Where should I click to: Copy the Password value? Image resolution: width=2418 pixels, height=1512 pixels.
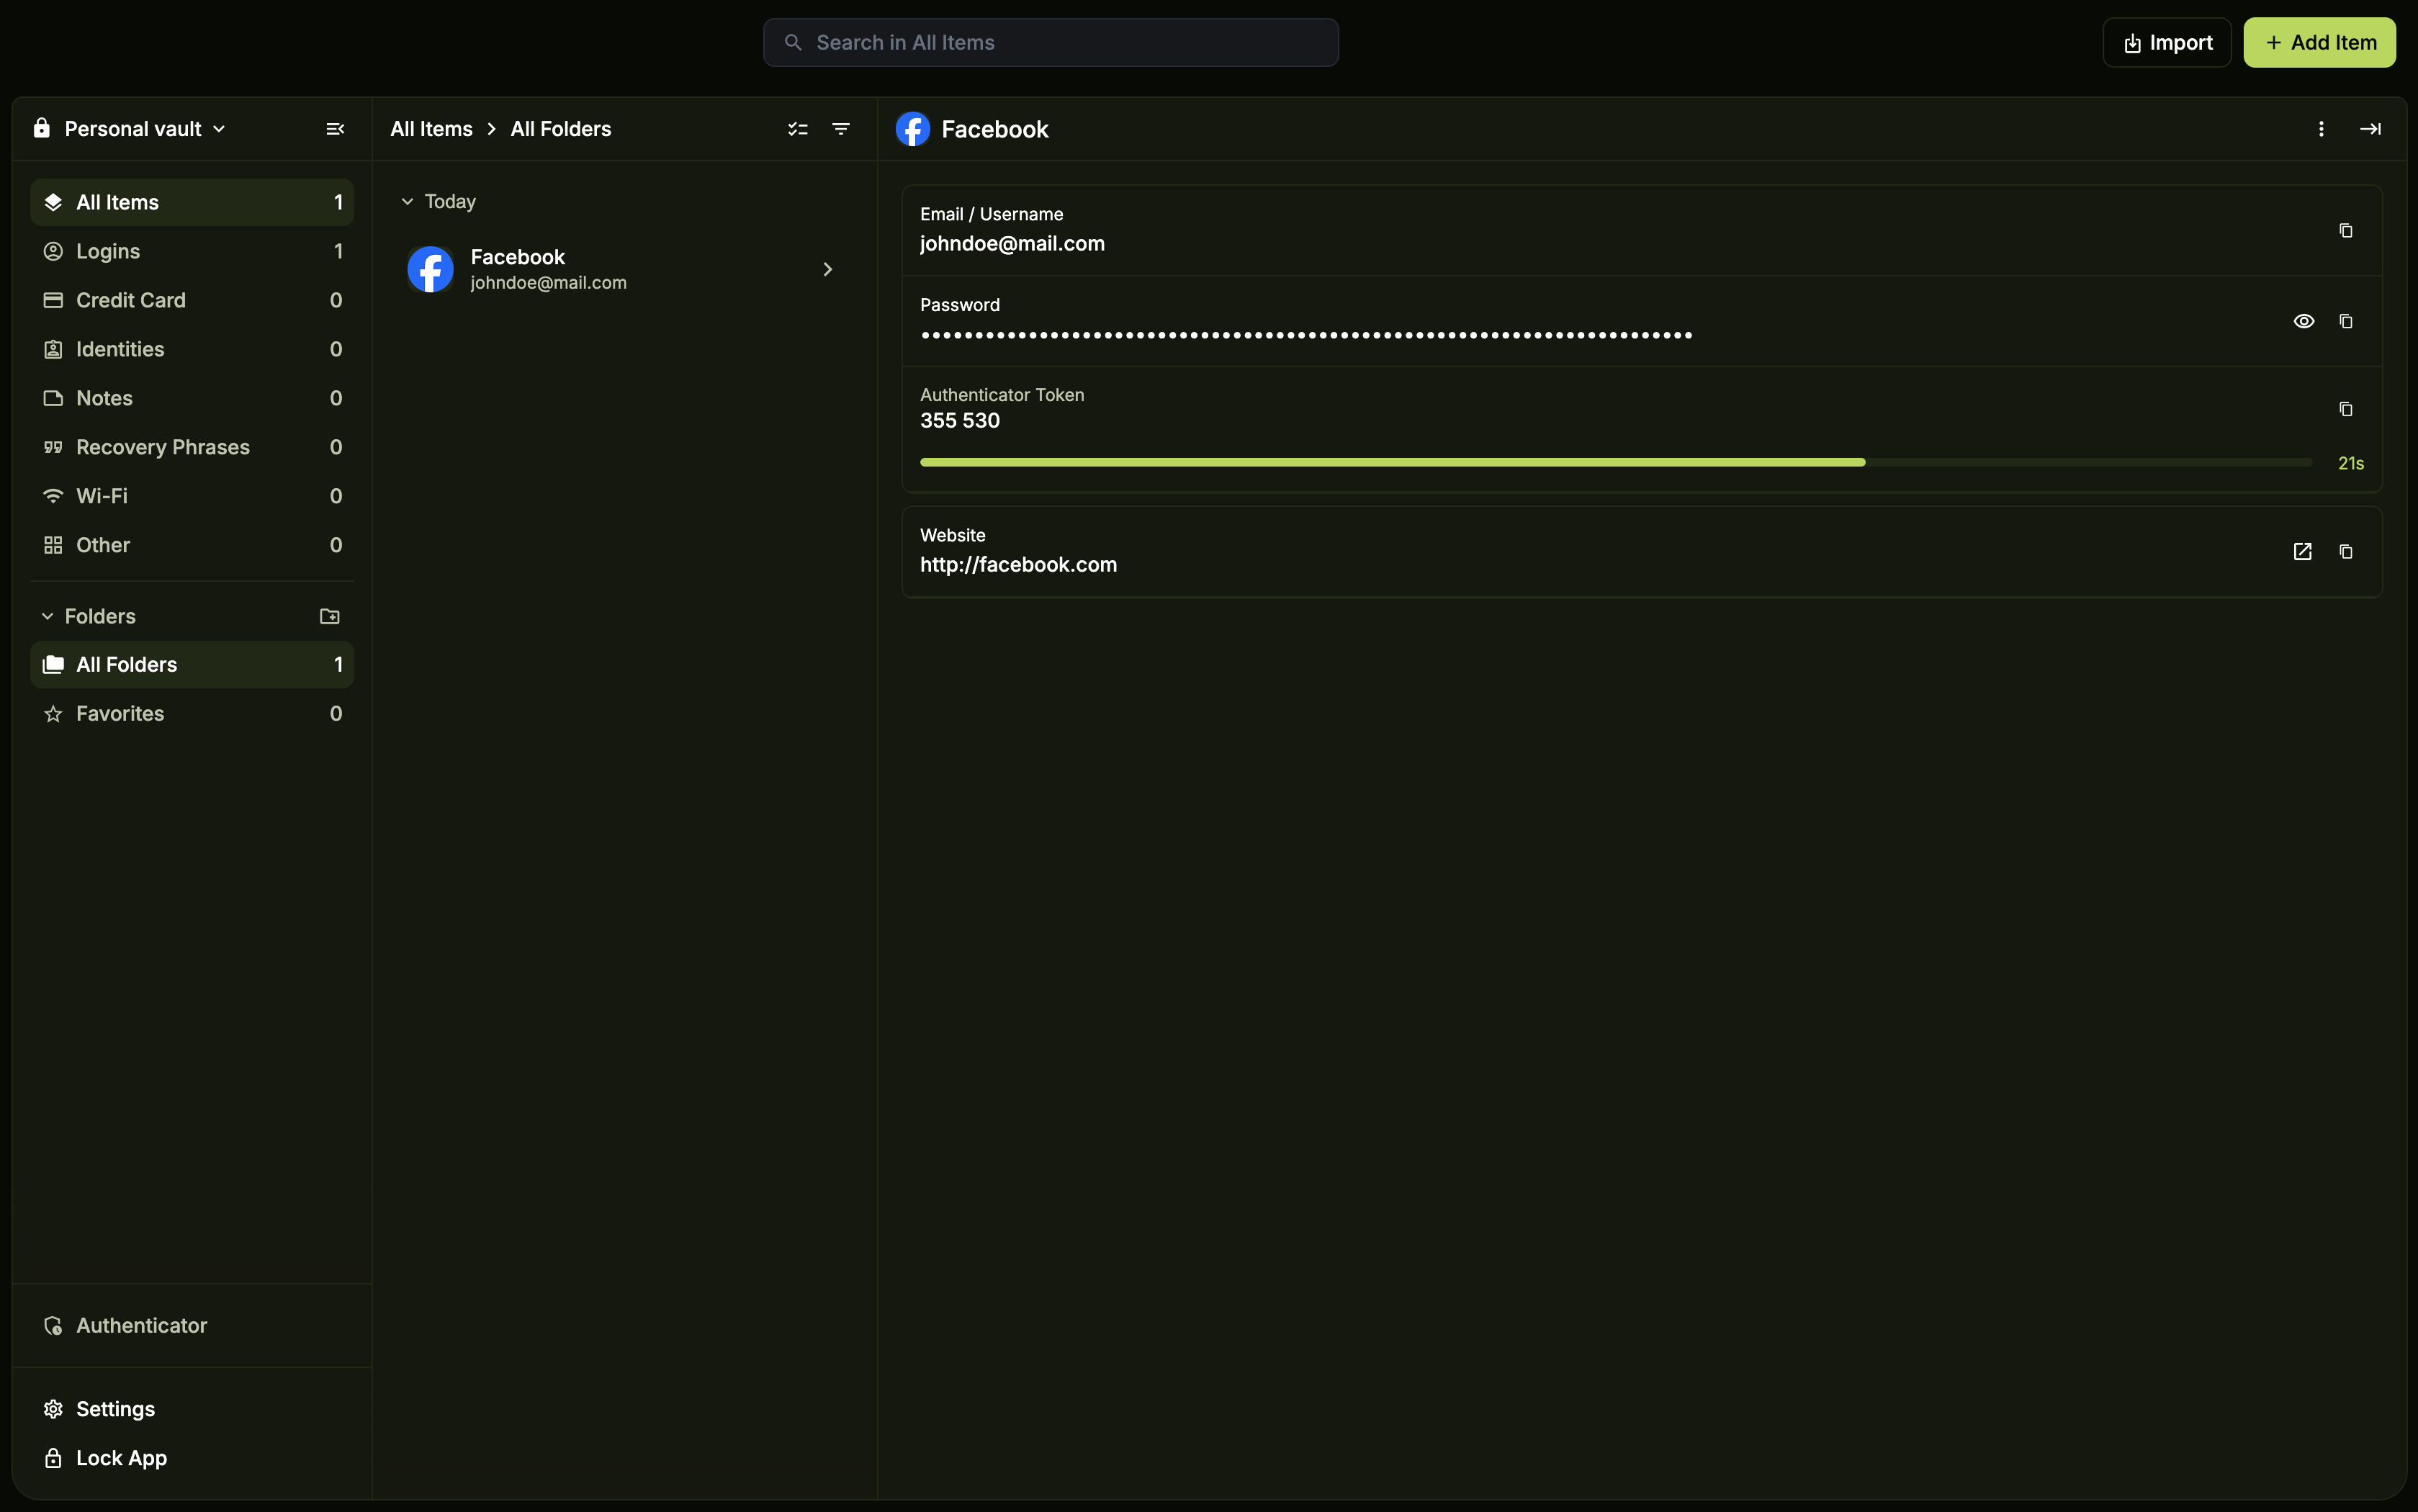2346,321
